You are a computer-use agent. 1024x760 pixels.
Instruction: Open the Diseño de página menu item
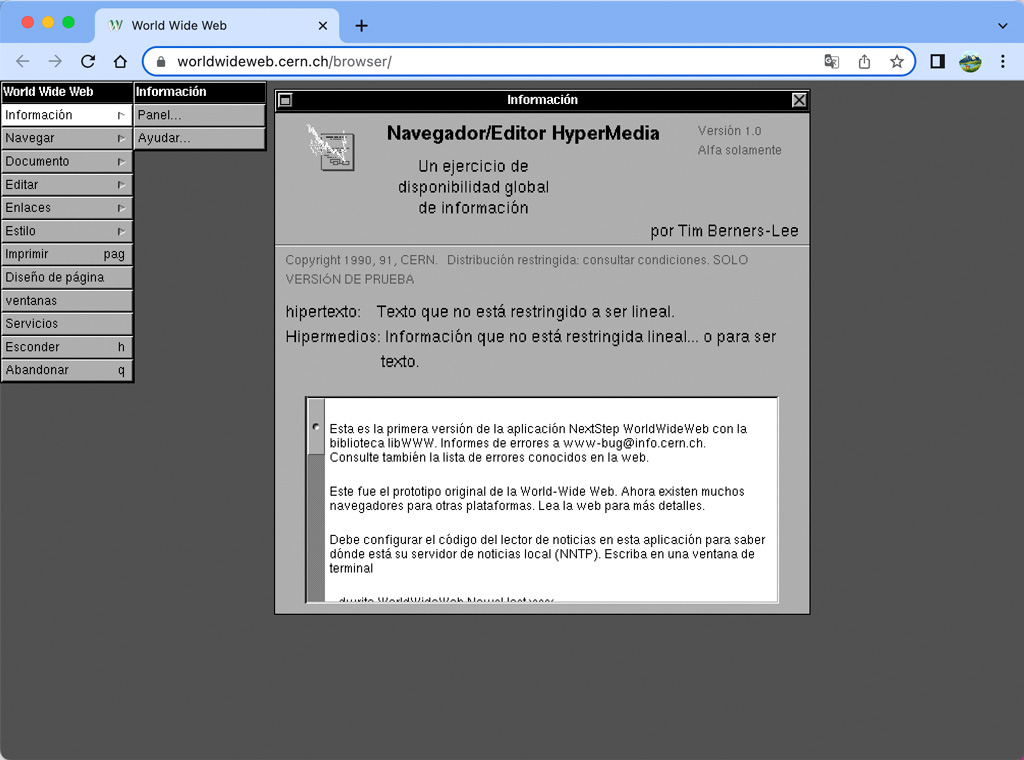pos(67,277)
